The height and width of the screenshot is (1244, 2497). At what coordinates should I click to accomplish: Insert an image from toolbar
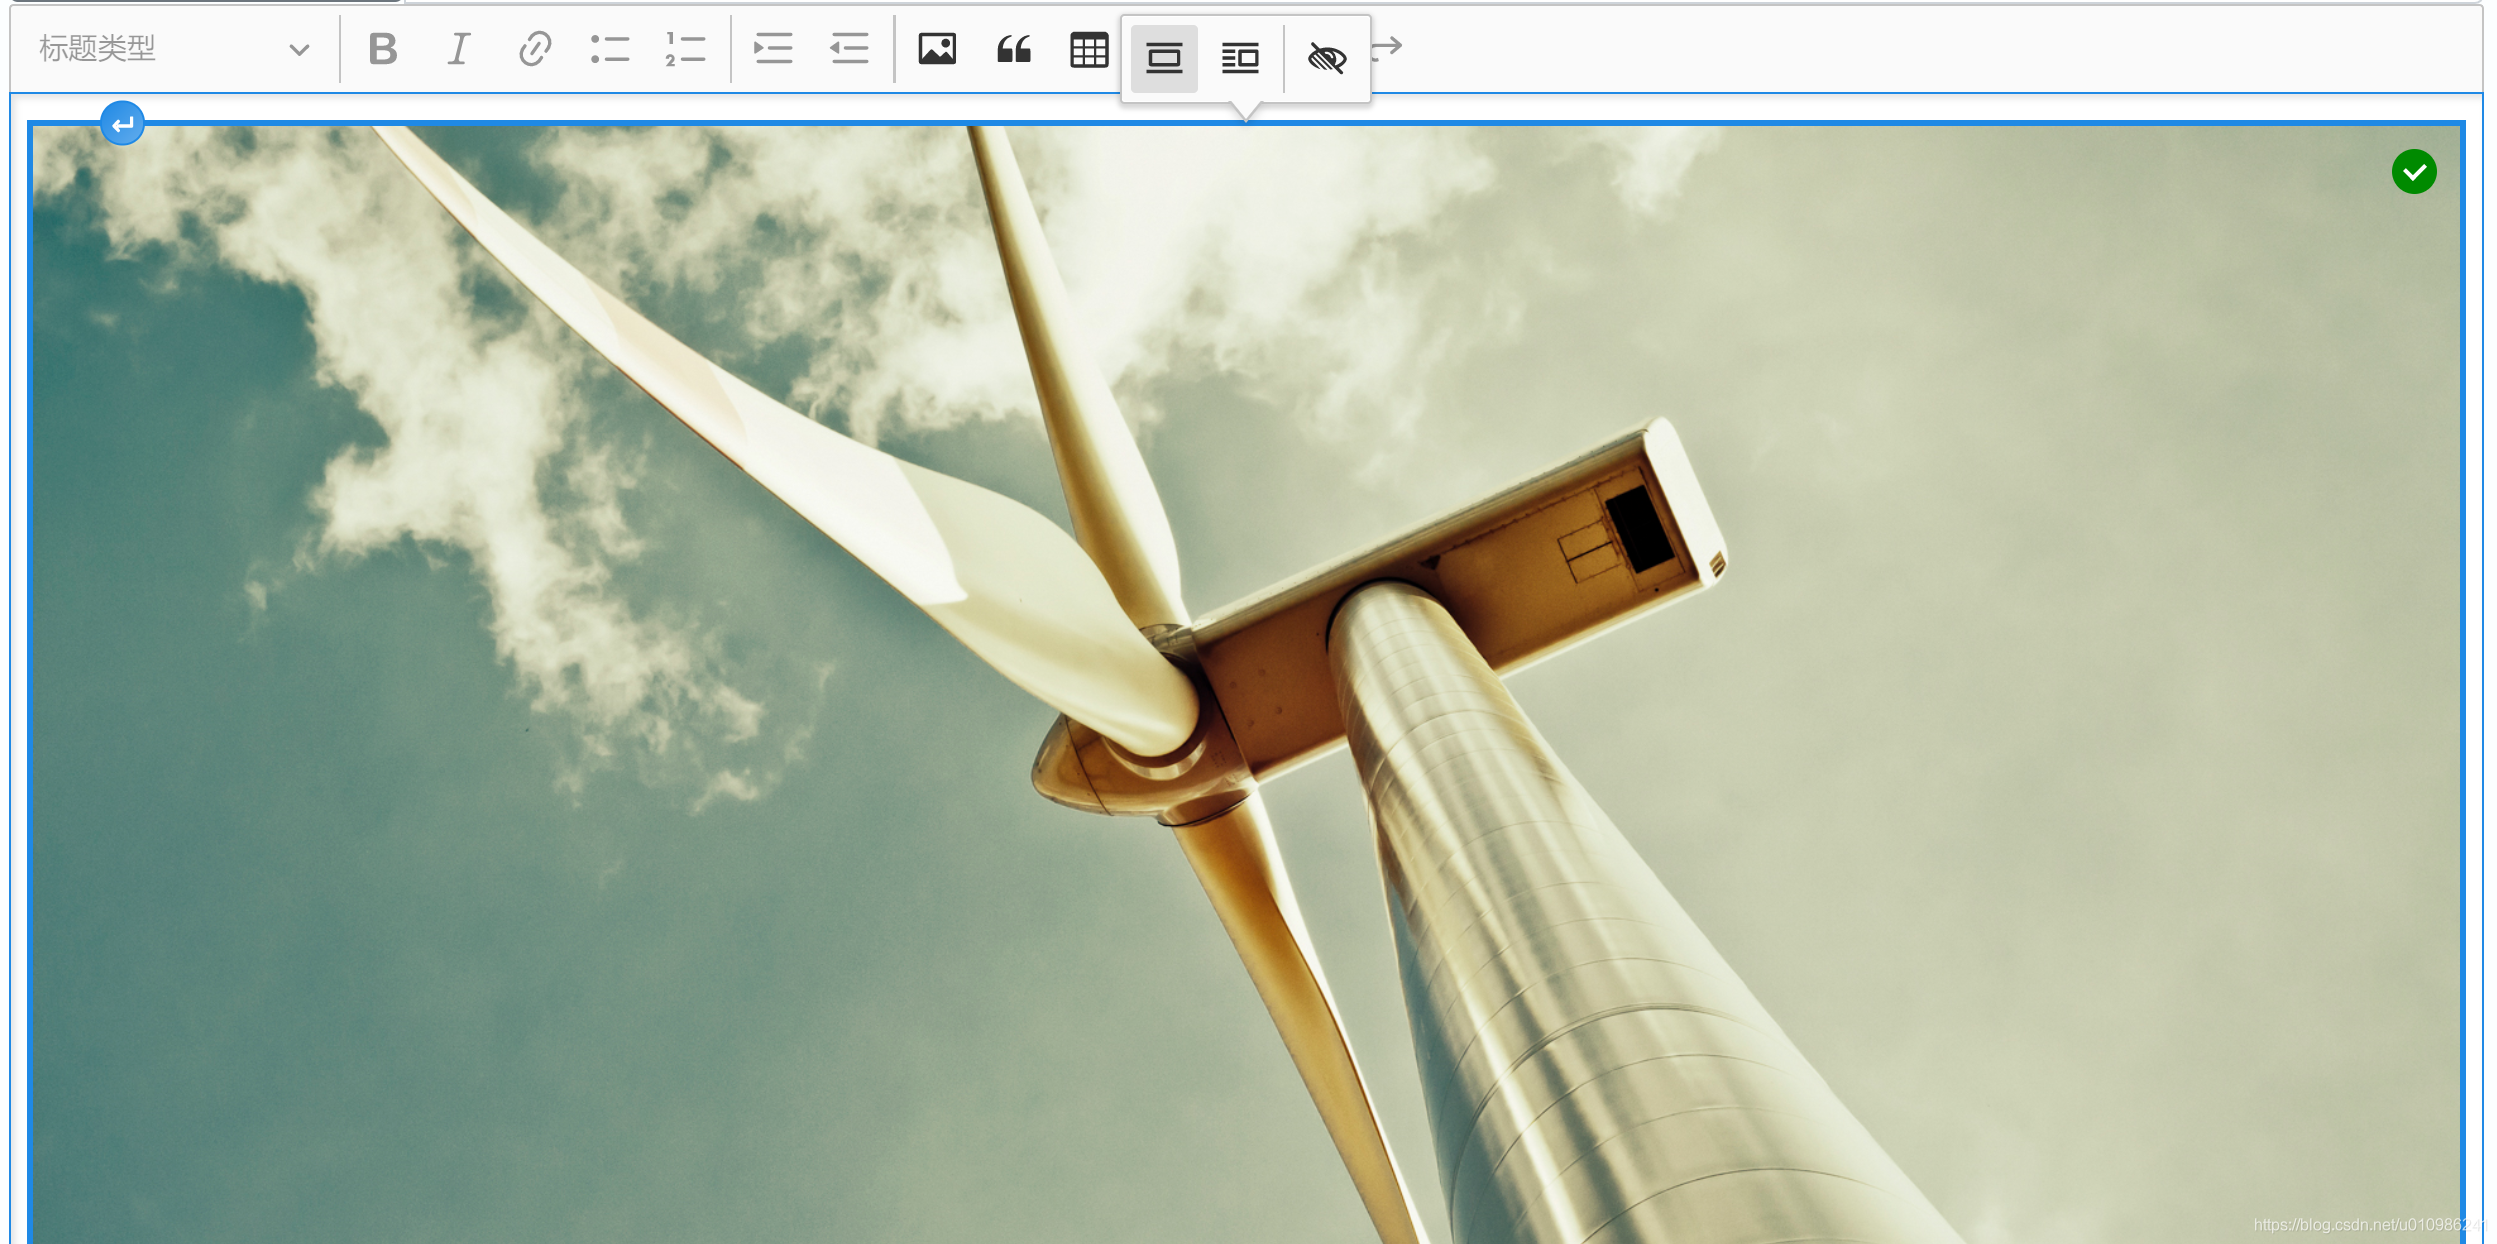[937, 49]
